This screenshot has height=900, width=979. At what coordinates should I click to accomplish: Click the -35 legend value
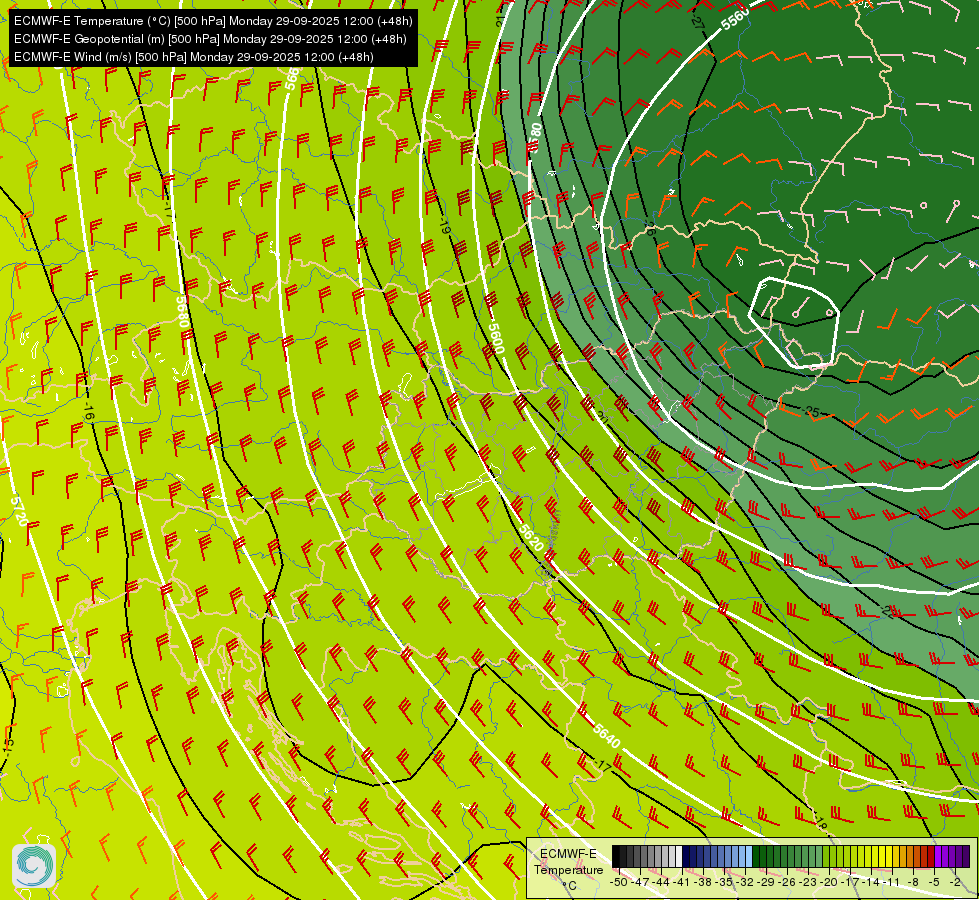[724, 882]
